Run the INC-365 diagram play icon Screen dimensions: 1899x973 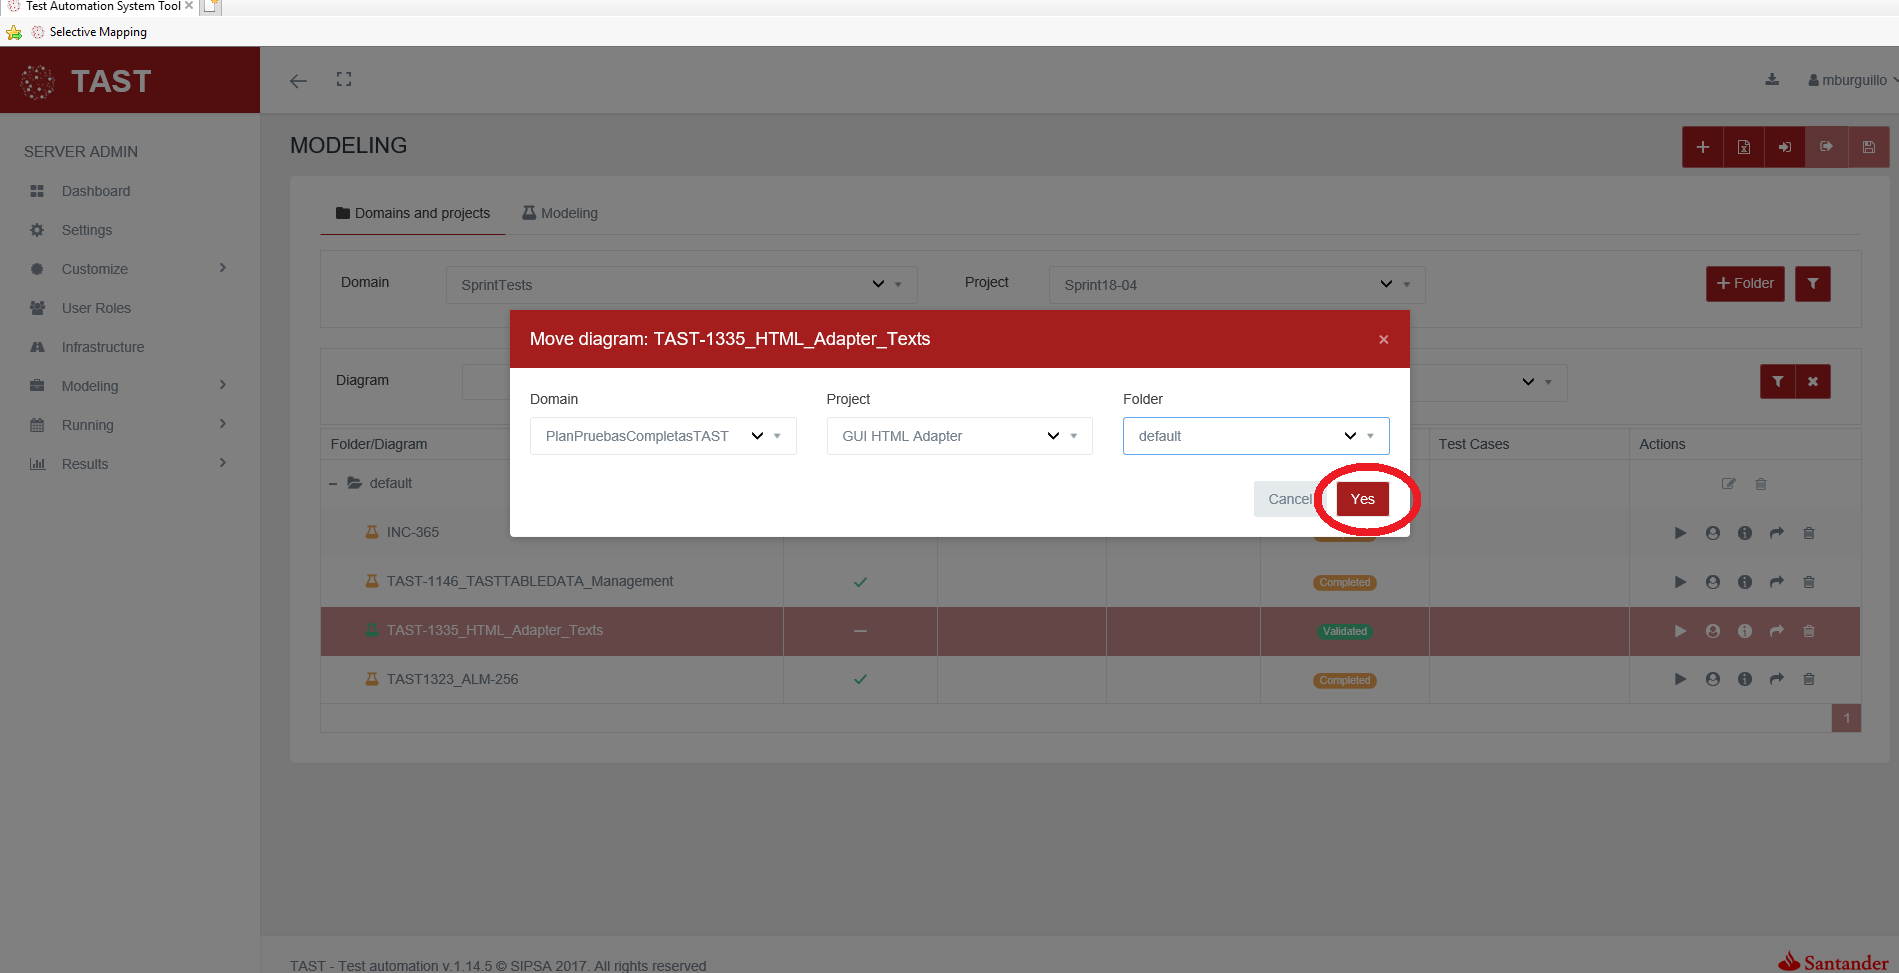pos(1680,533)
